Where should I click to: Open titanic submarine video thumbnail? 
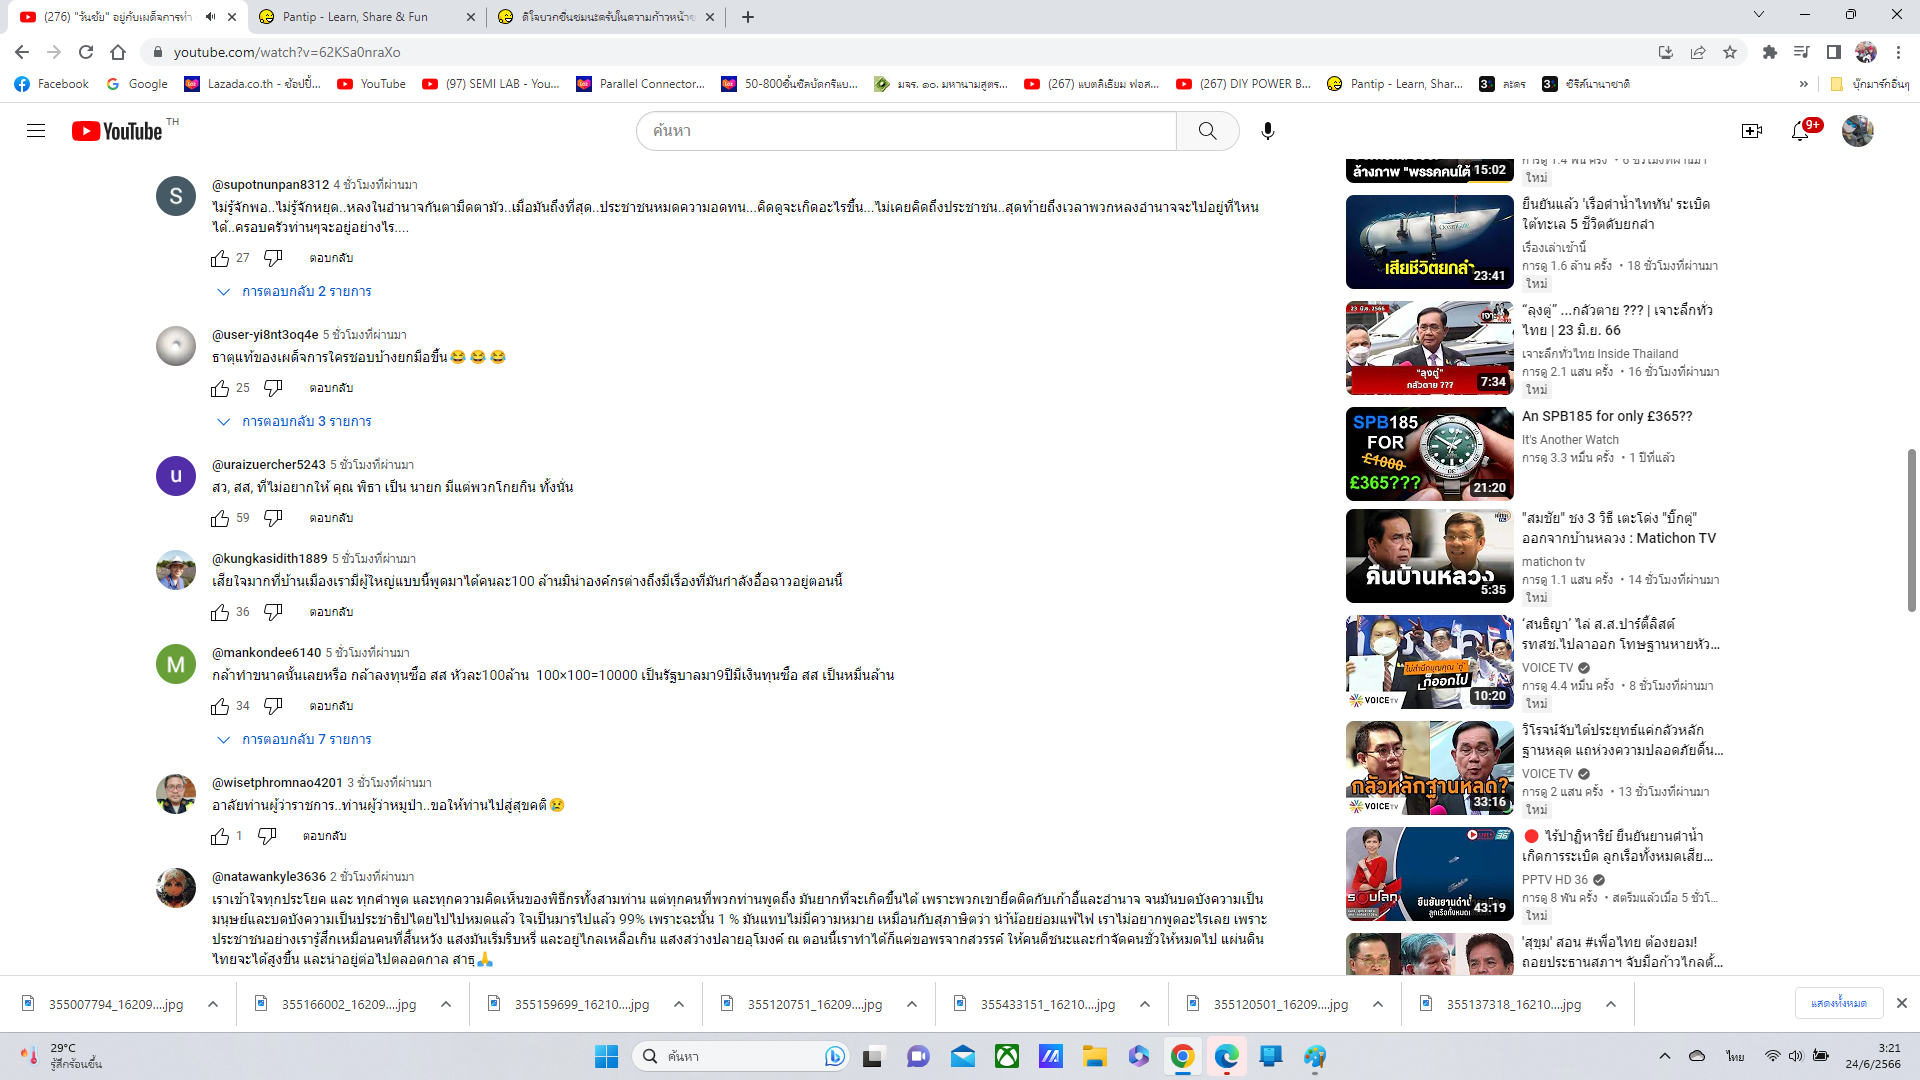tap(1429, 242)
